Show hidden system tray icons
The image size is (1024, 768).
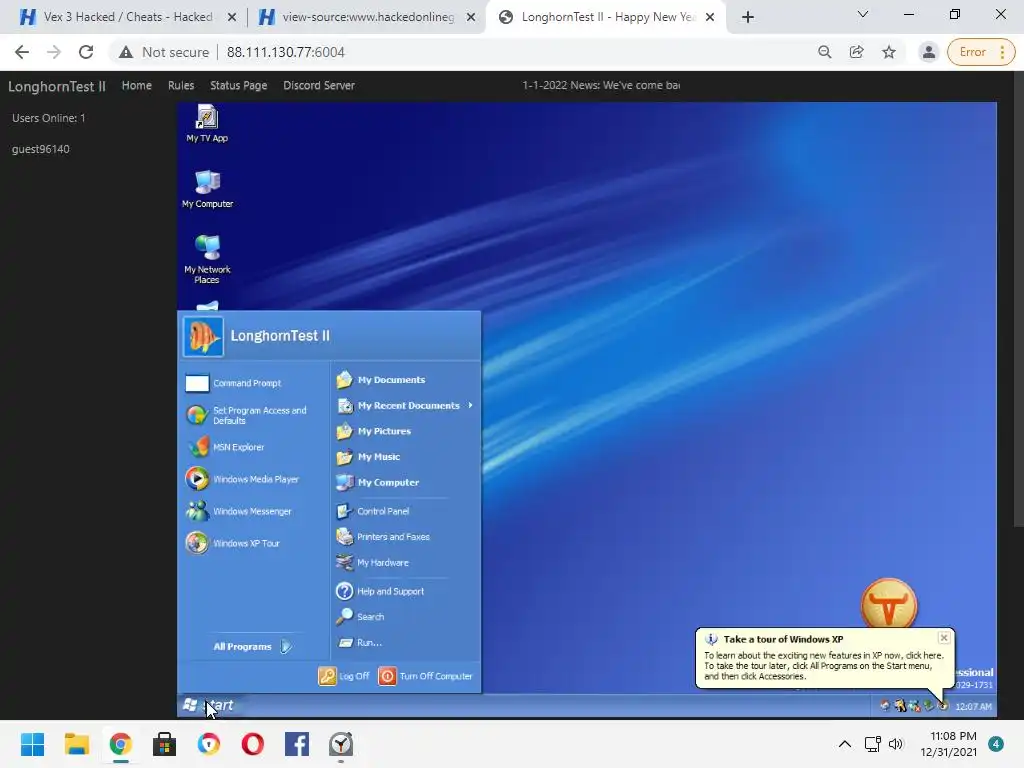(x=844, y=744)
